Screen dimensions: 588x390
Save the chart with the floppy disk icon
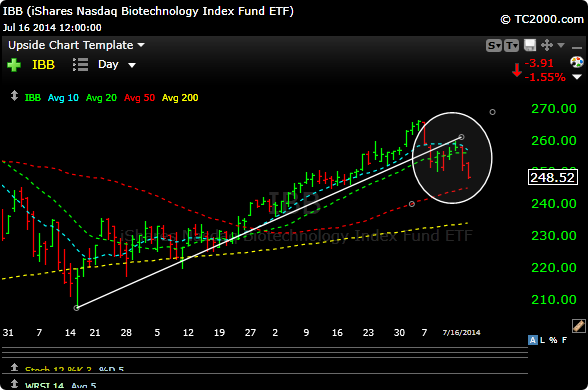click(x=530, y=45)
